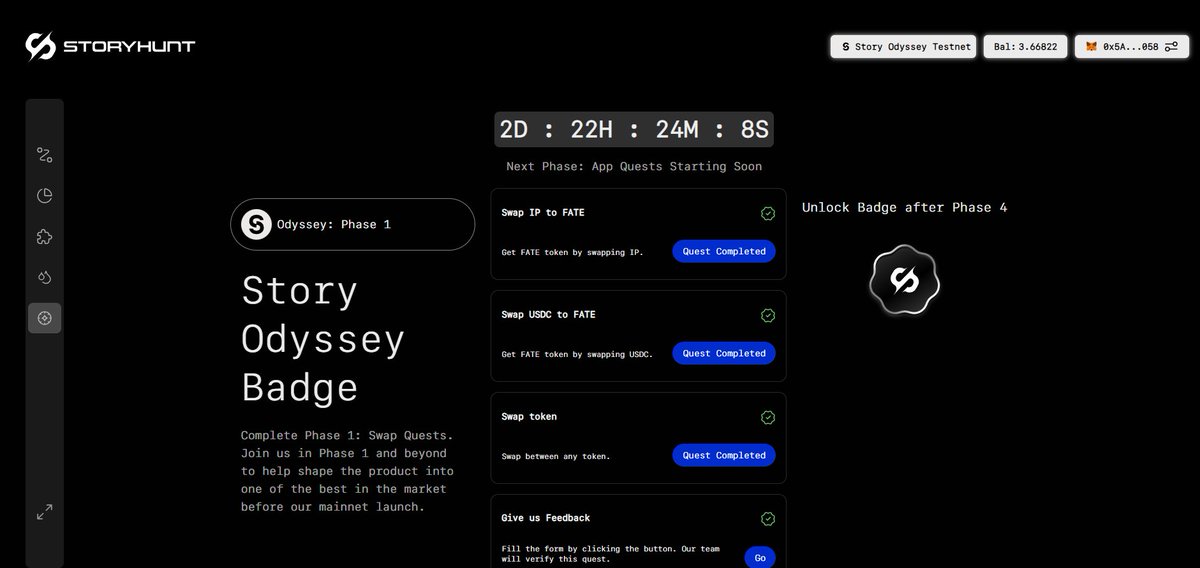The width and height of the screenshot is (1200, 568).
Task: Click the StoryHunt logo
Action: [x=110, y=46]
